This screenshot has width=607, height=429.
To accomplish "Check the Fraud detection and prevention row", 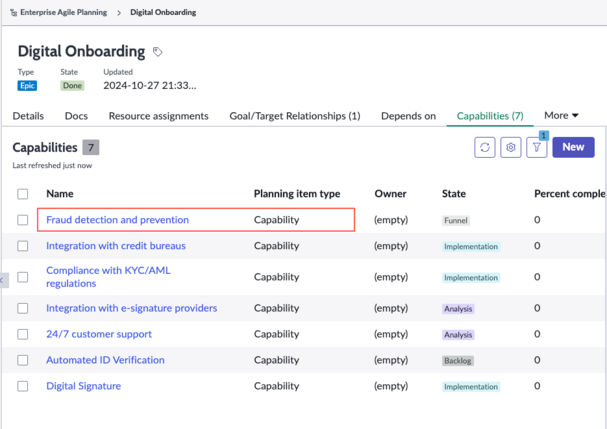I will click(x=23, y=220).
